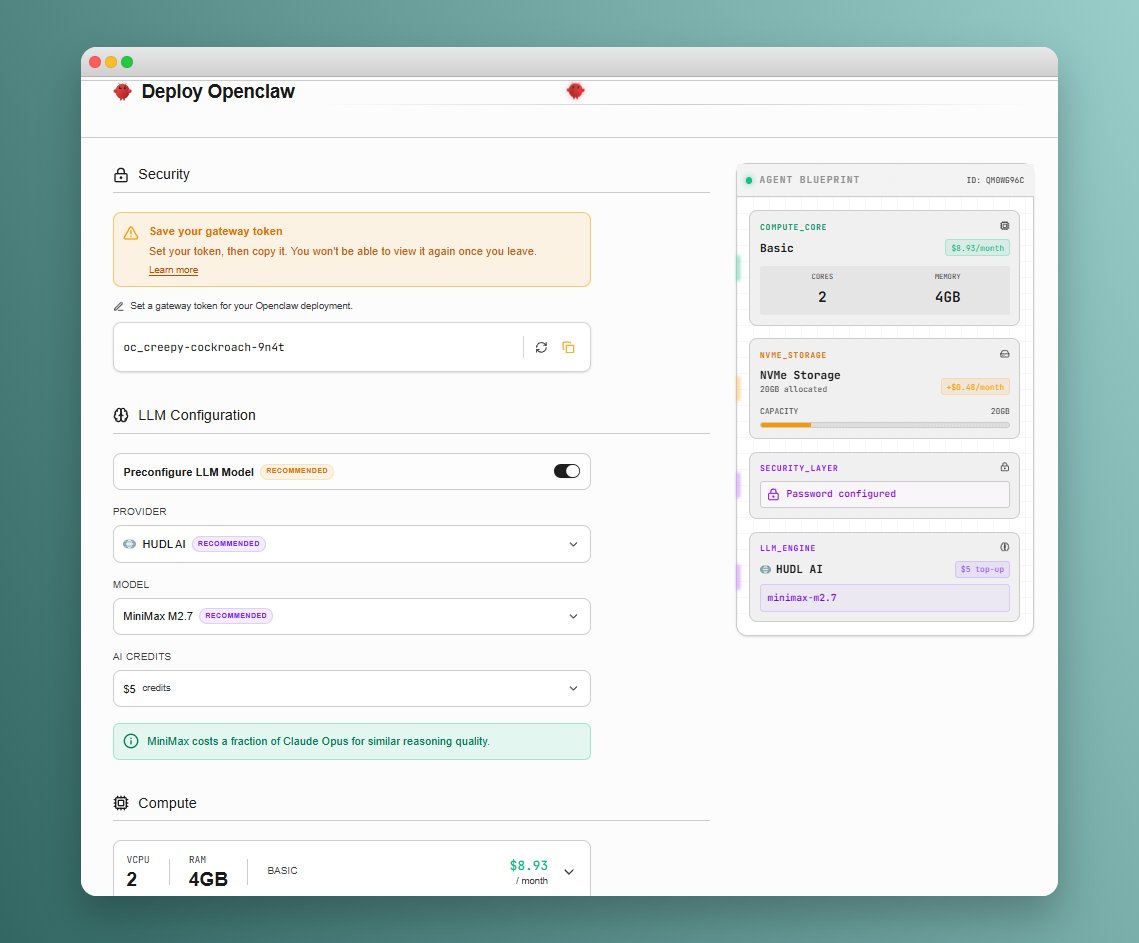The height and width of the screenshot is (943, 1139).
Task: Click the CPU icon on the COMPUTE_CORE card
Action: [x=1005, y=226]
